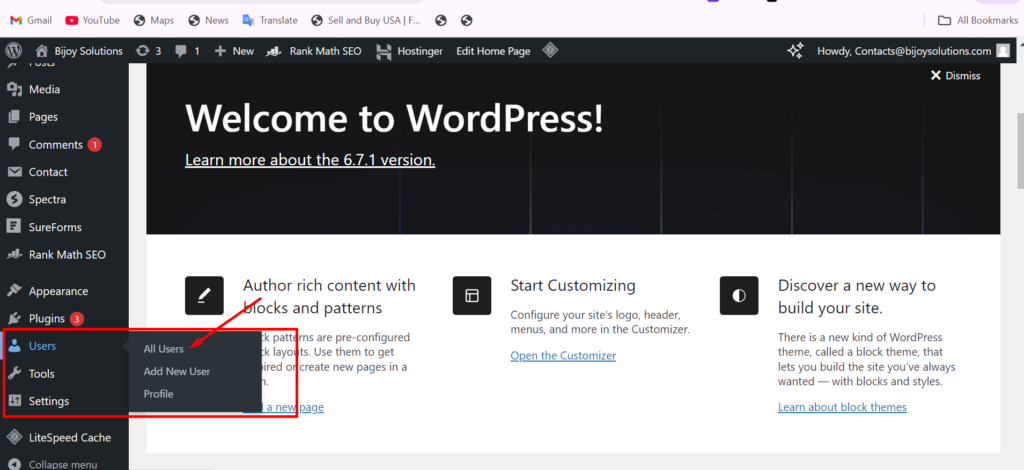Select Add New User in submenu
The height and width of the screenshot is (470, 1024).
tap(177, 371)
